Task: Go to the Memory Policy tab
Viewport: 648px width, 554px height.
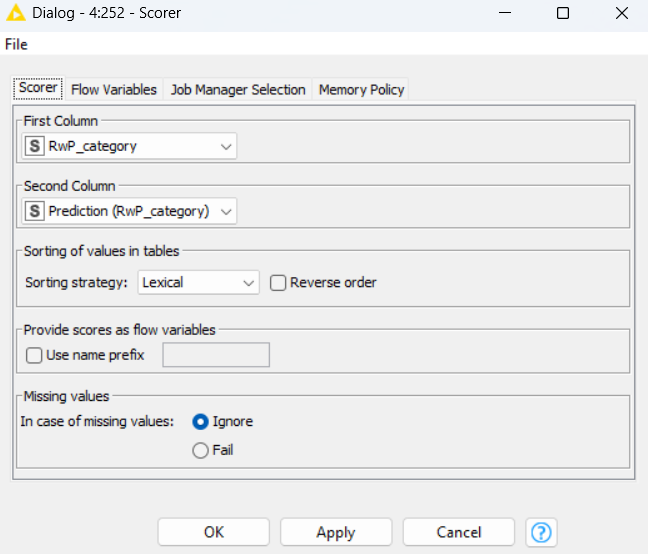Action: pos(361,89)
